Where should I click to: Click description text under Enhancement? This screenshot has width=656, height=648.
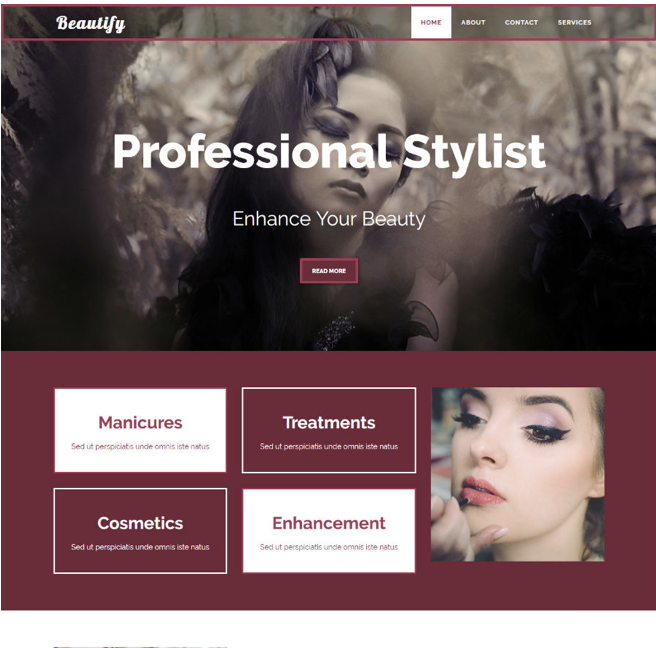[329, 547]
